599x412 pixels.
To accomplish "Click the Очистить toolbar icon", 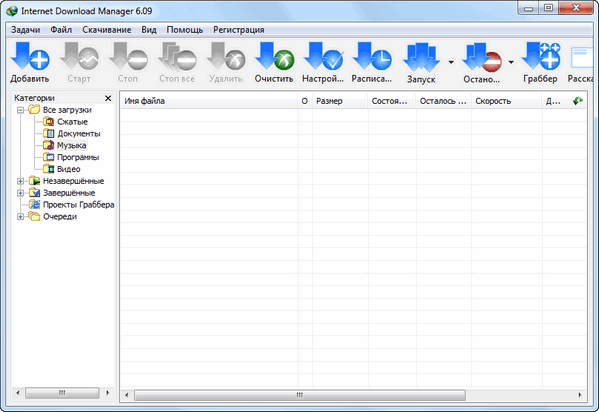I will [x=274, y=57].
